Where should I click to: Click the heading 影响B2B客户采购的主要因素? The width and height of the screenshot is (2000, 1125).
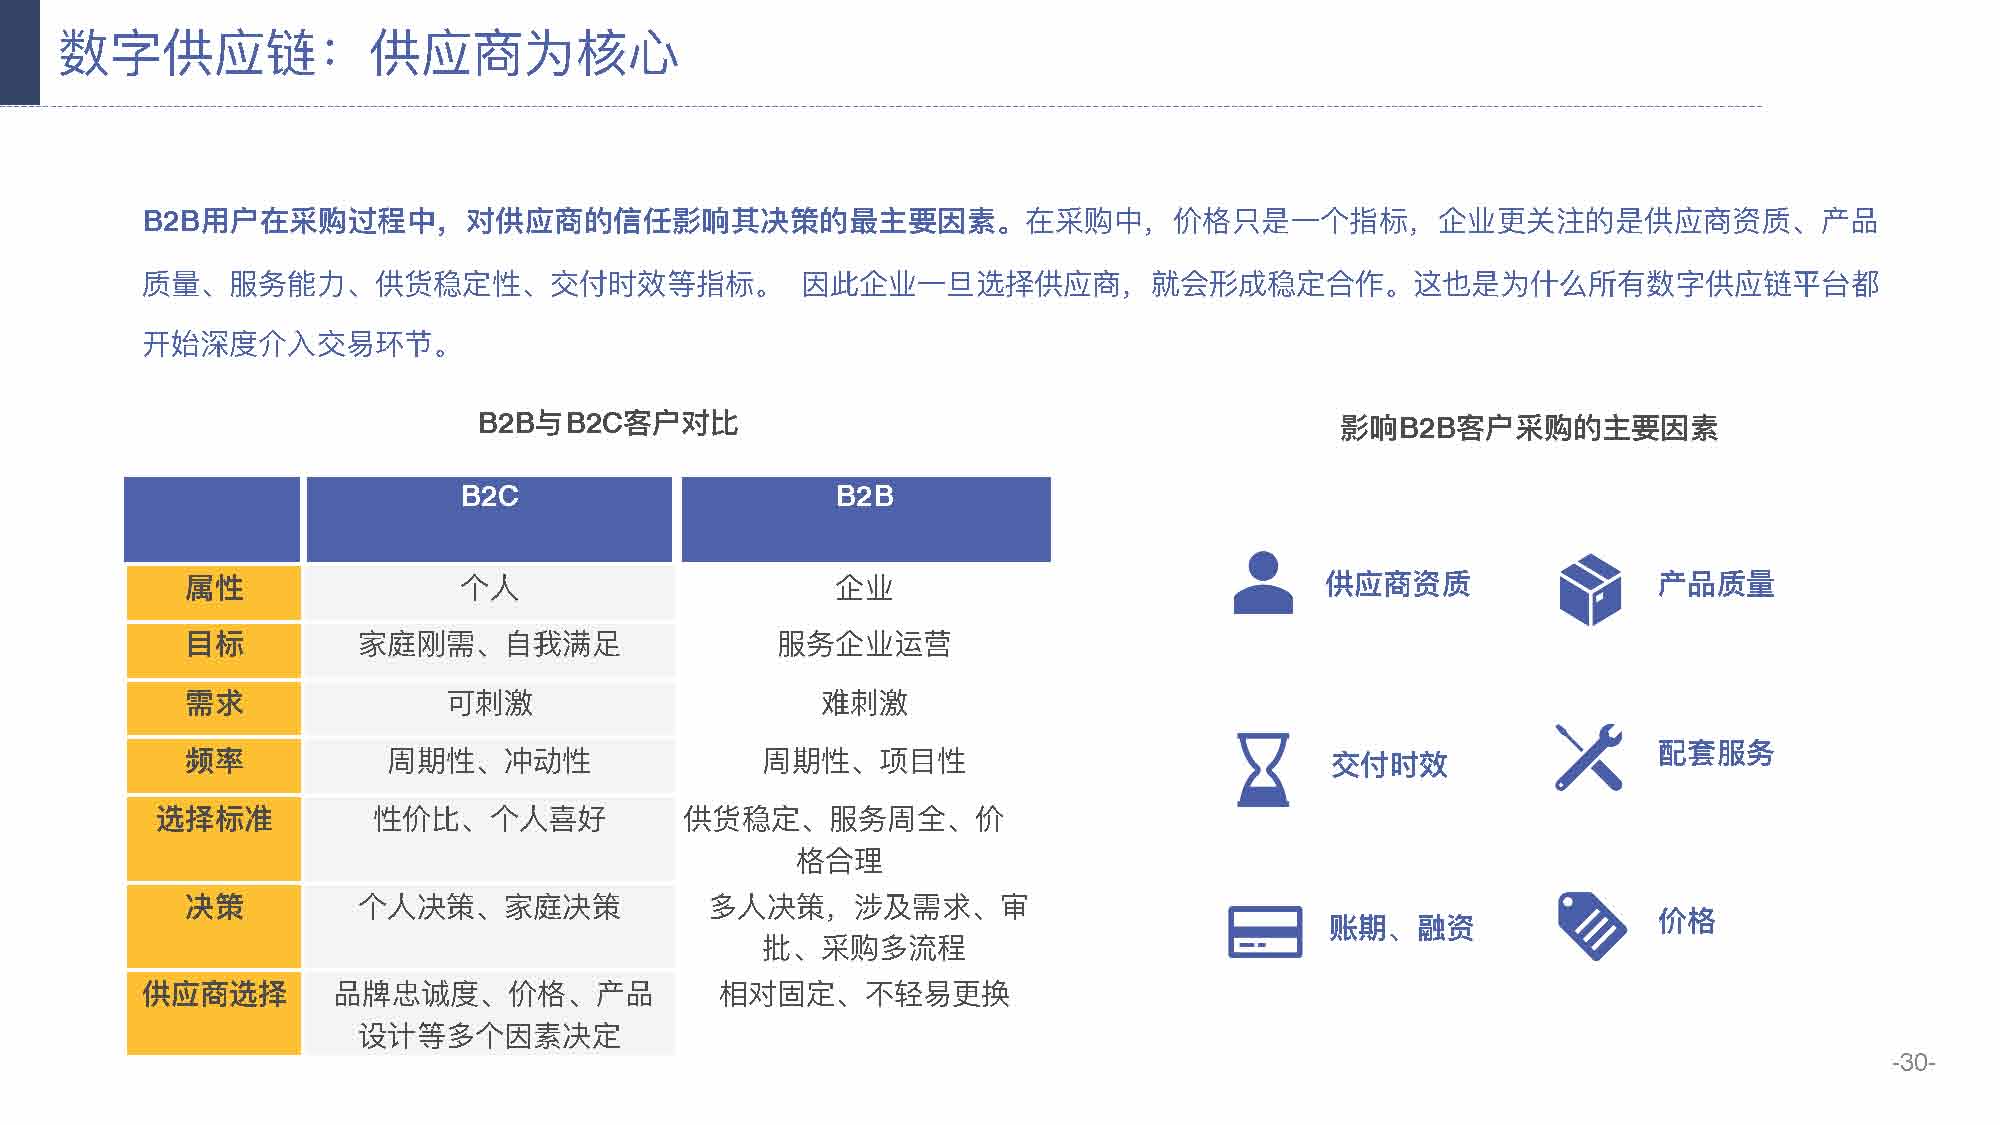[x=1529, y=429]
